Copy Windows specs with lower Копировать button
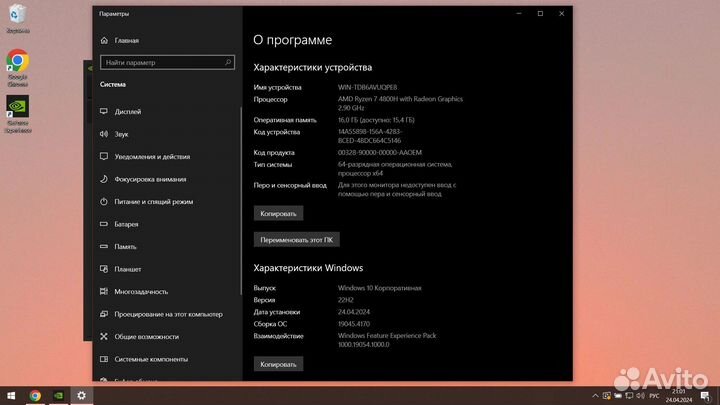This screenshot has width=720, height=405. click(278, 364)
